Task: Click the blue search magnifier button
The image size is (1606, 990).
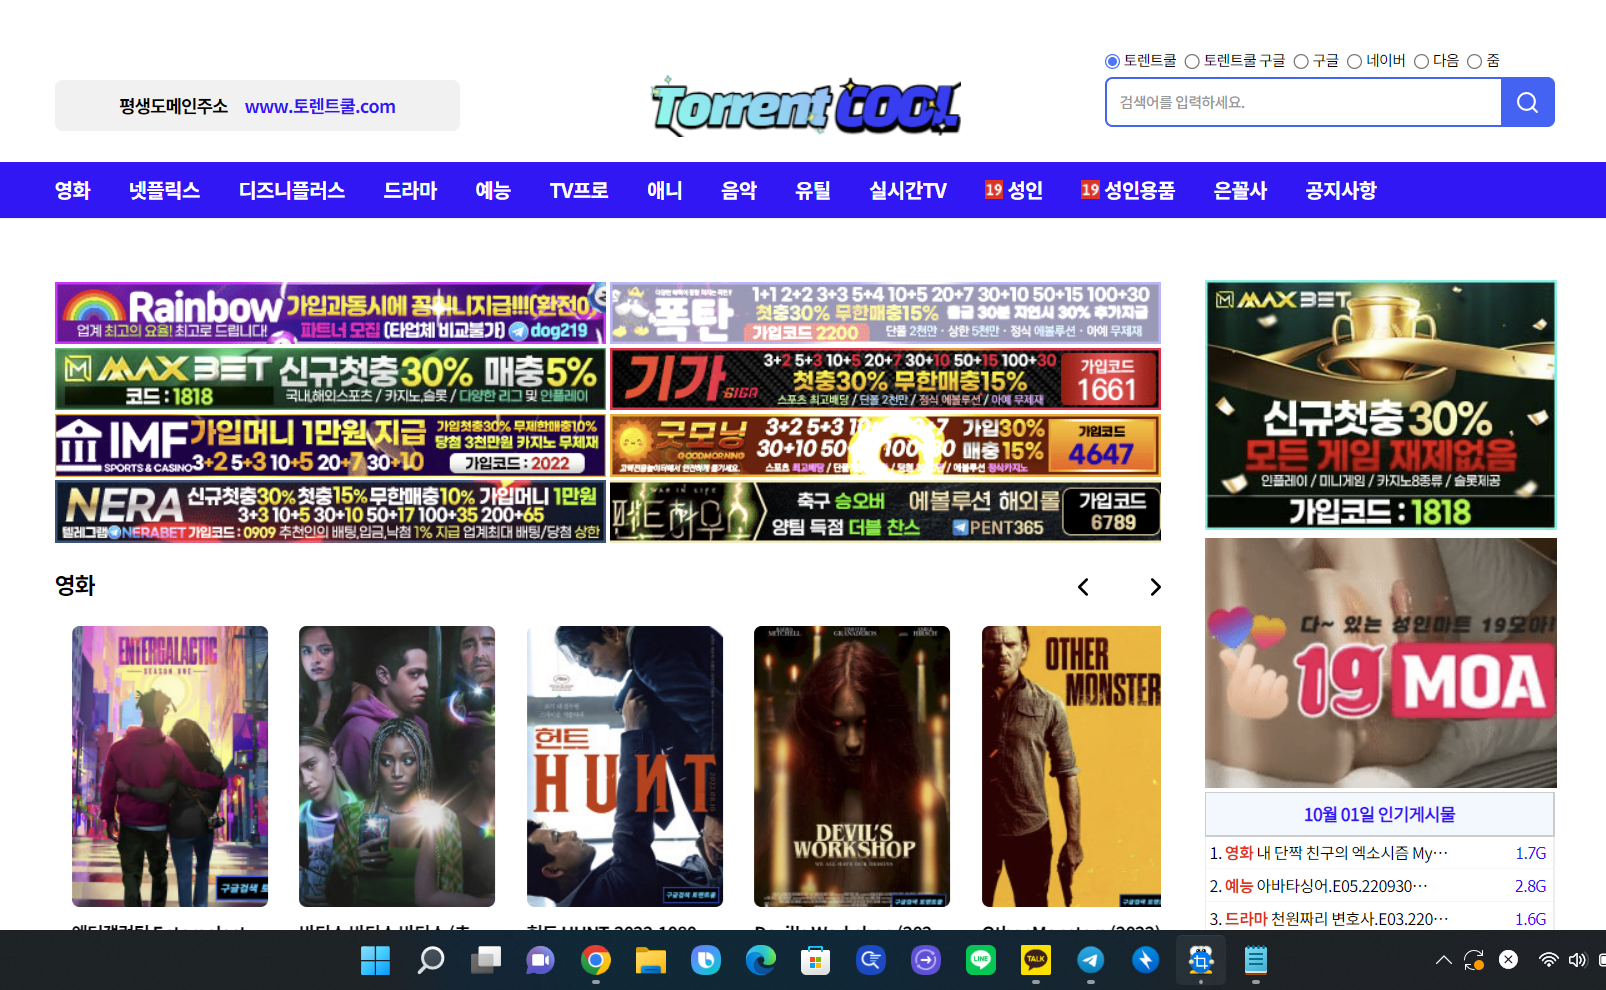Action: pos(1527,102)
